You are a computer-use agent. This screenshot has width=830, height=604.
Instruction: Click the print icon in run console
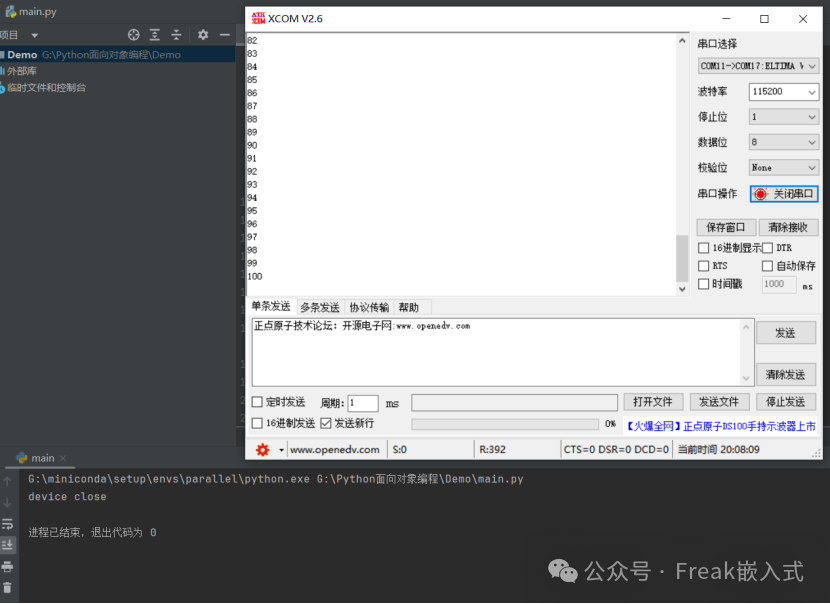tap(8, 566)
